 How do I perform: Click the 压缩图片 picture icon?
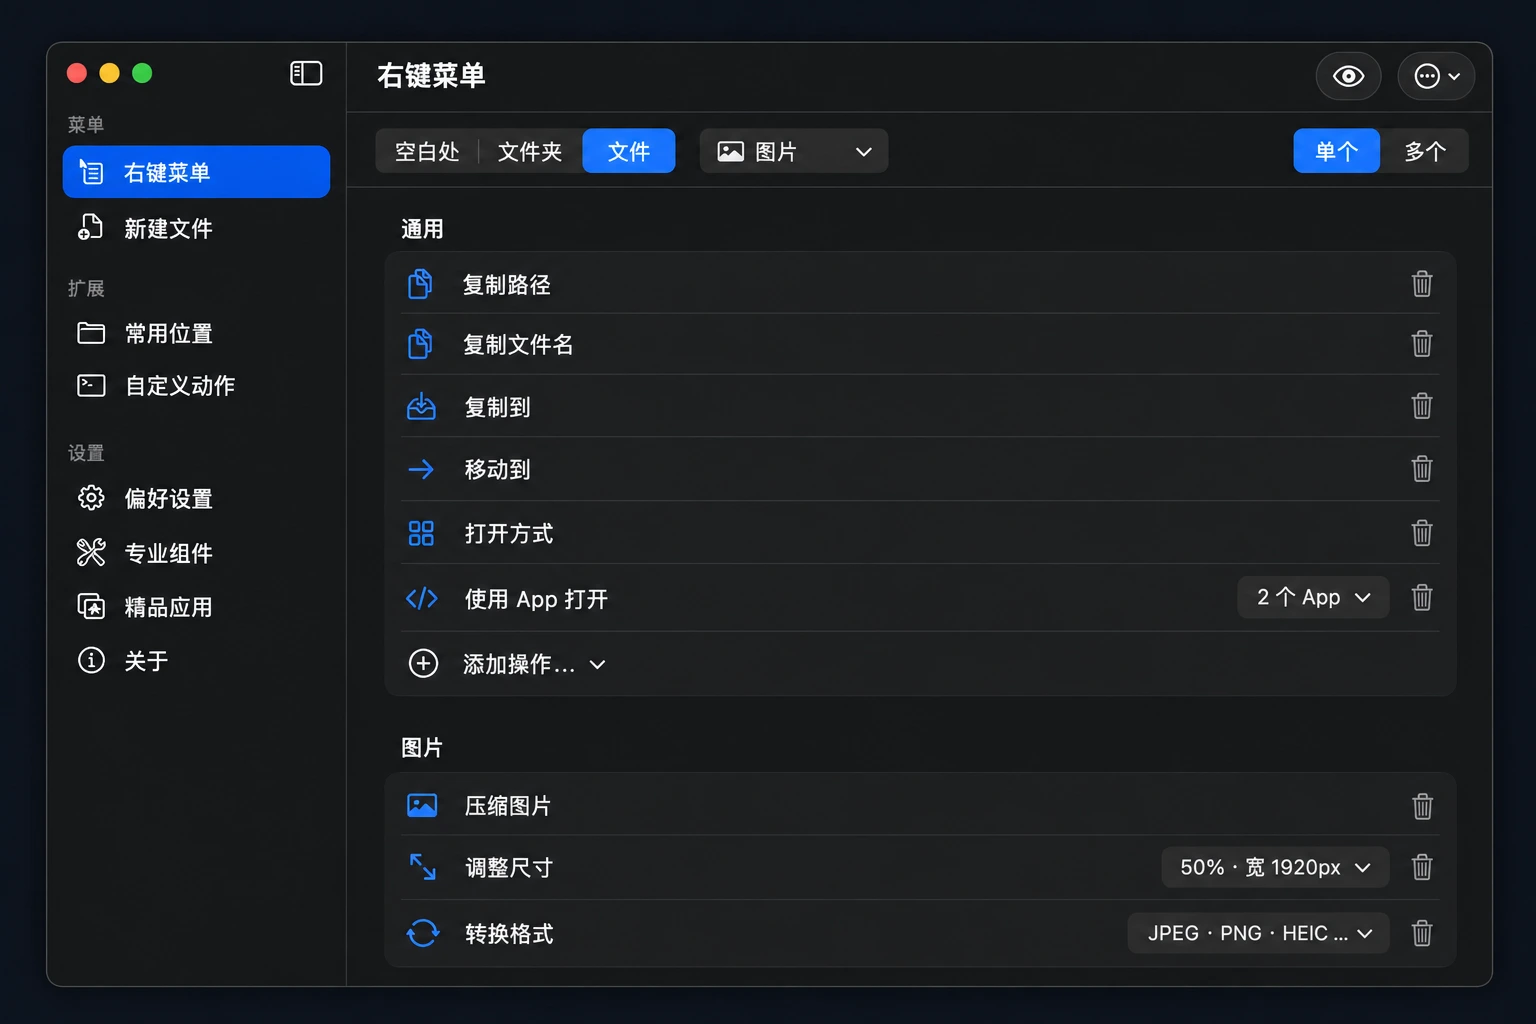pyautogui.click(x=422, y=806)
